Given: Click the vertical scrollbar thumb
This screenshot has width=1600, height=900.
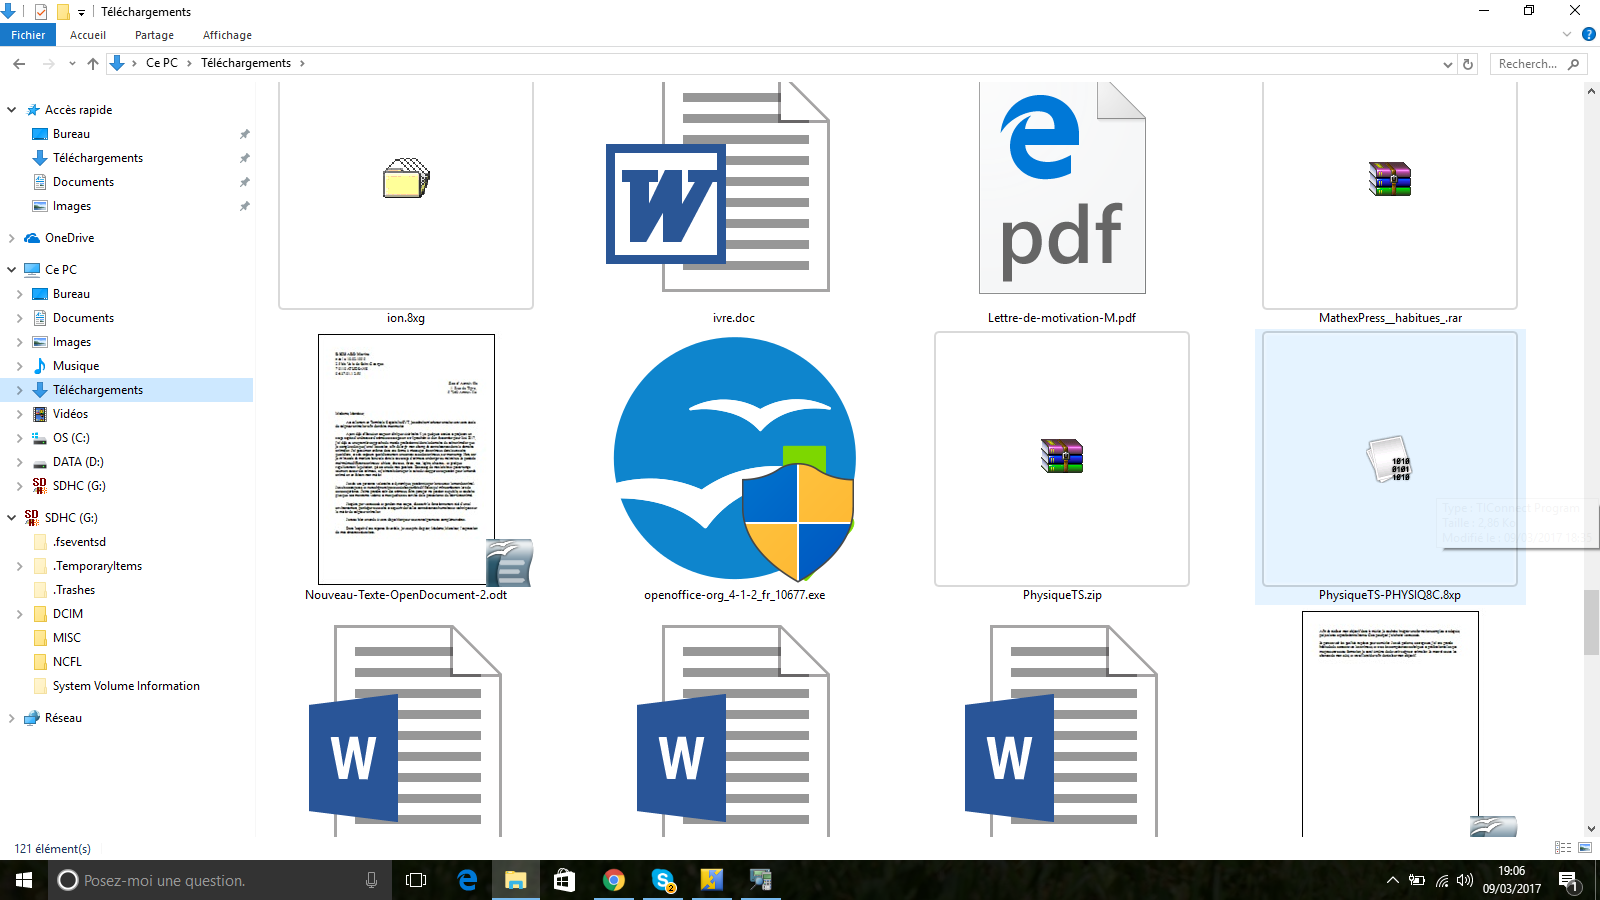Looking at the screenshot, I should (1591, 623).
